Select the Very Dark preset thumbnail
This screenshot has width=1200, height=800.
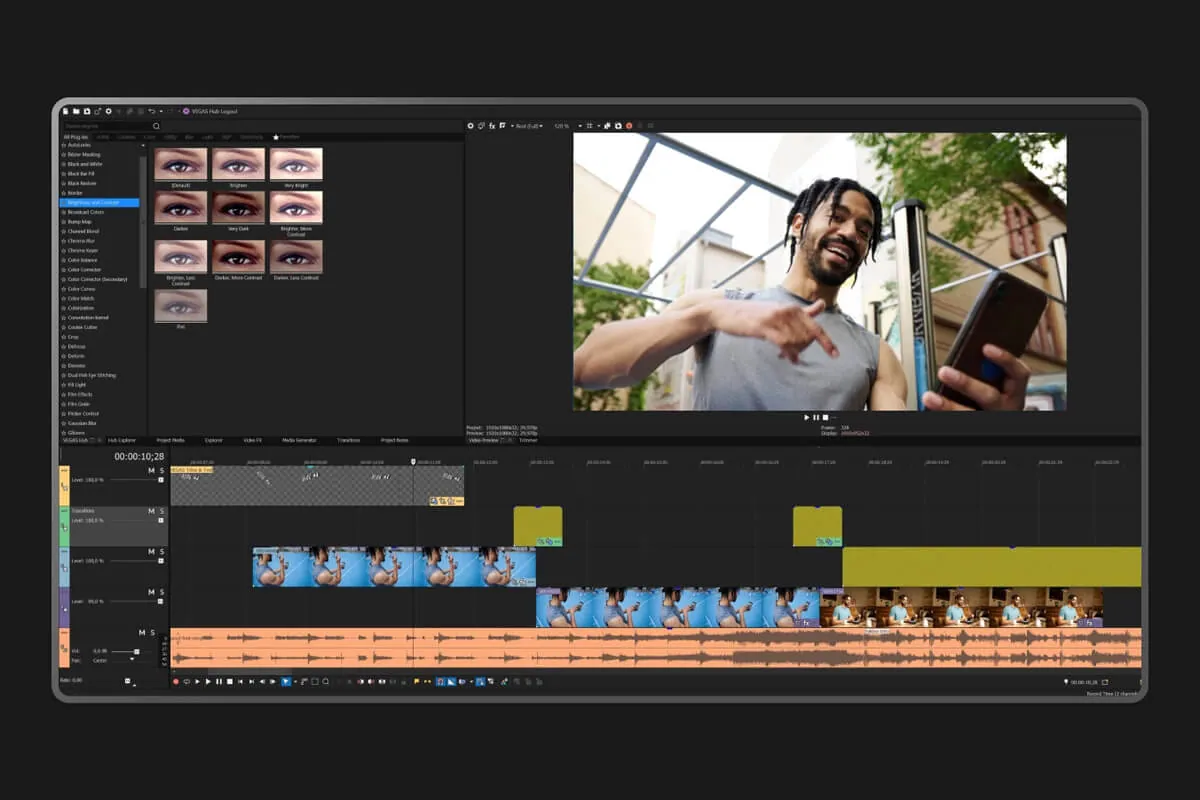tap(238, 207)
